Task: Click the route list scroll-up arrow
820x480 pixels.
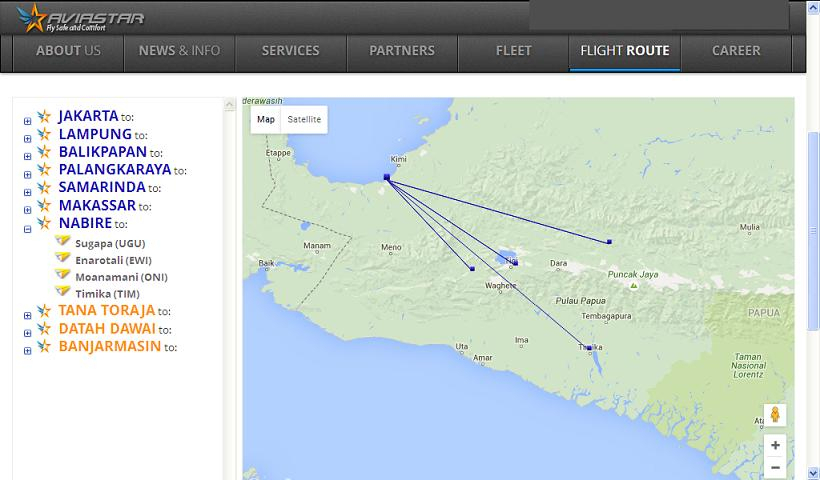Action: pos(230,104)
